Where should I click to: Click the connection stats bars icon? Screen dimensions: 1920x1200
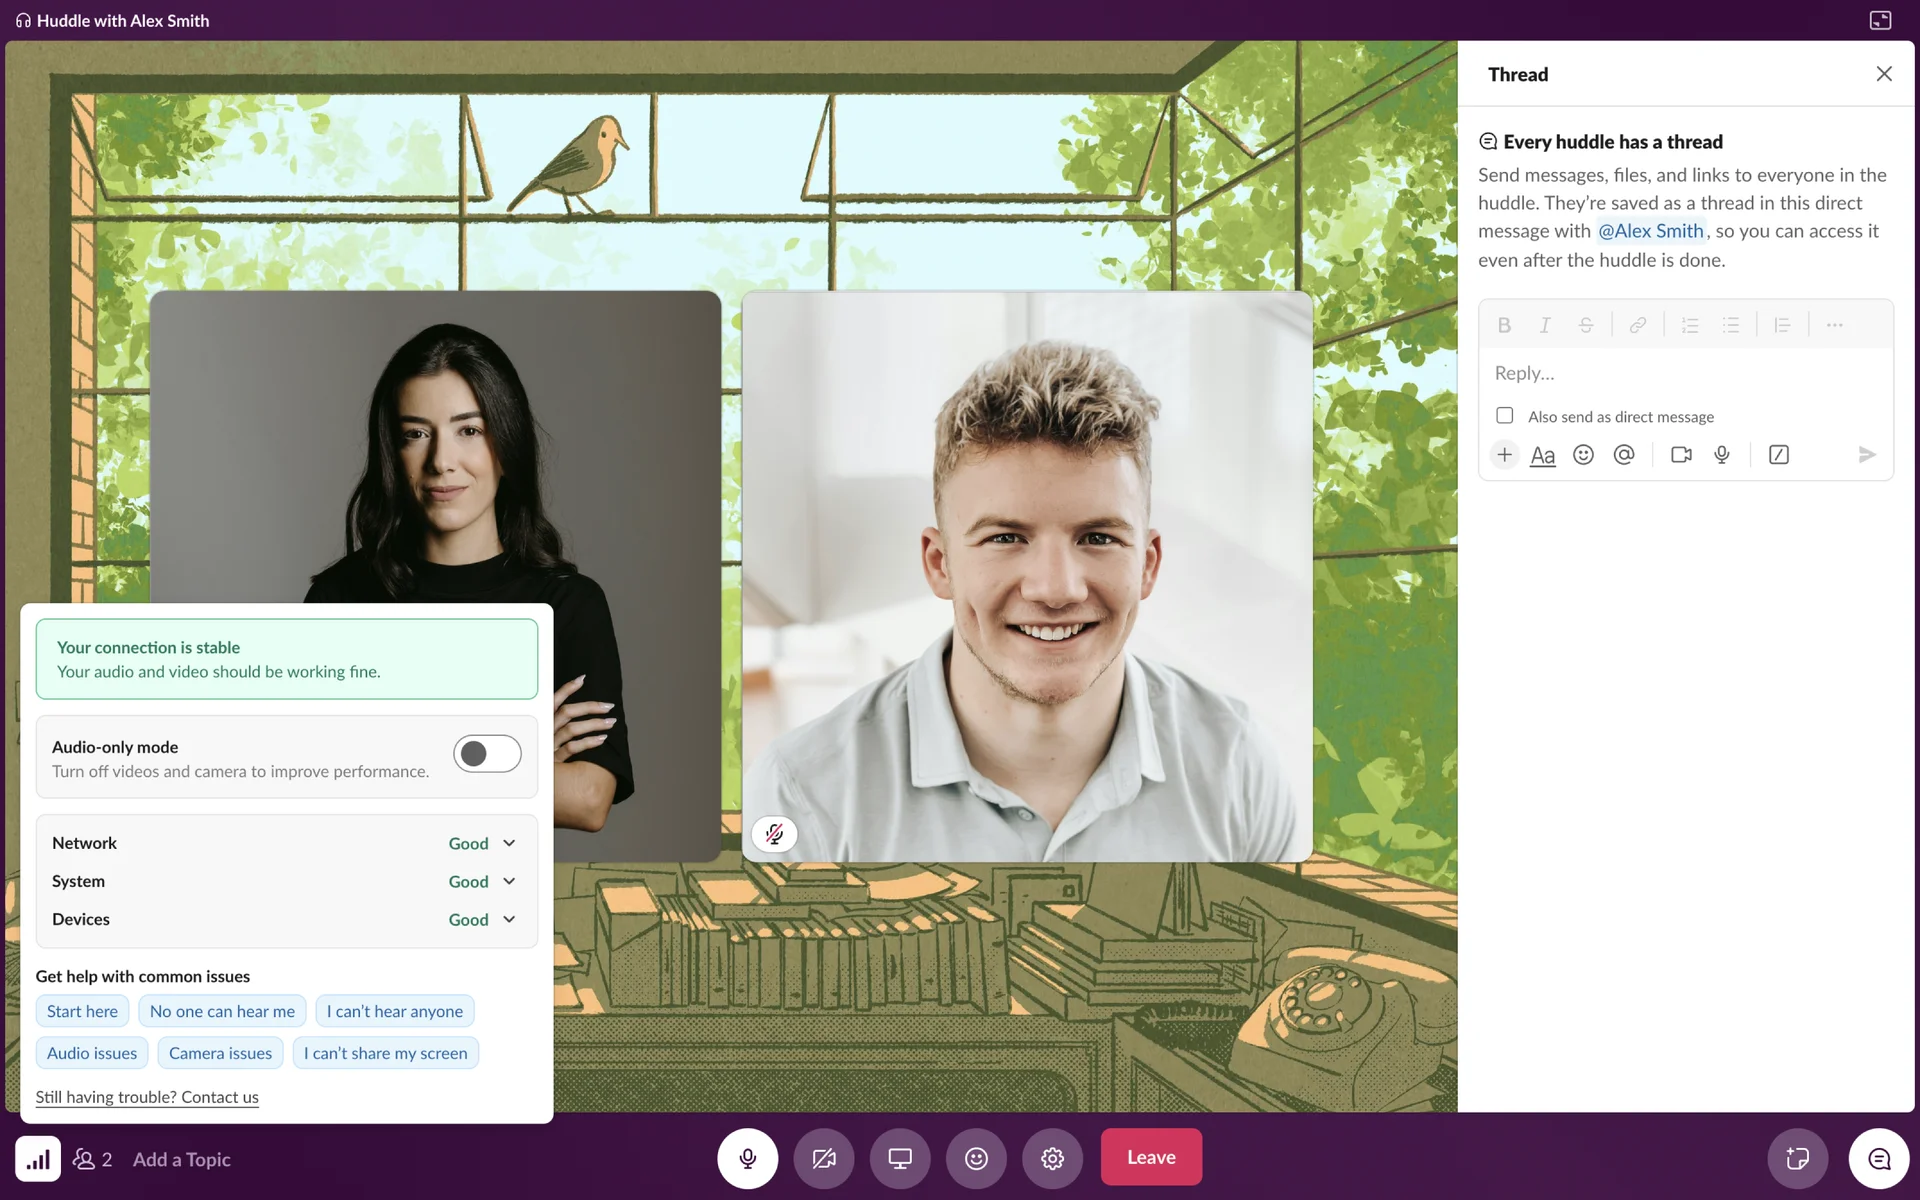point(38,1159)
